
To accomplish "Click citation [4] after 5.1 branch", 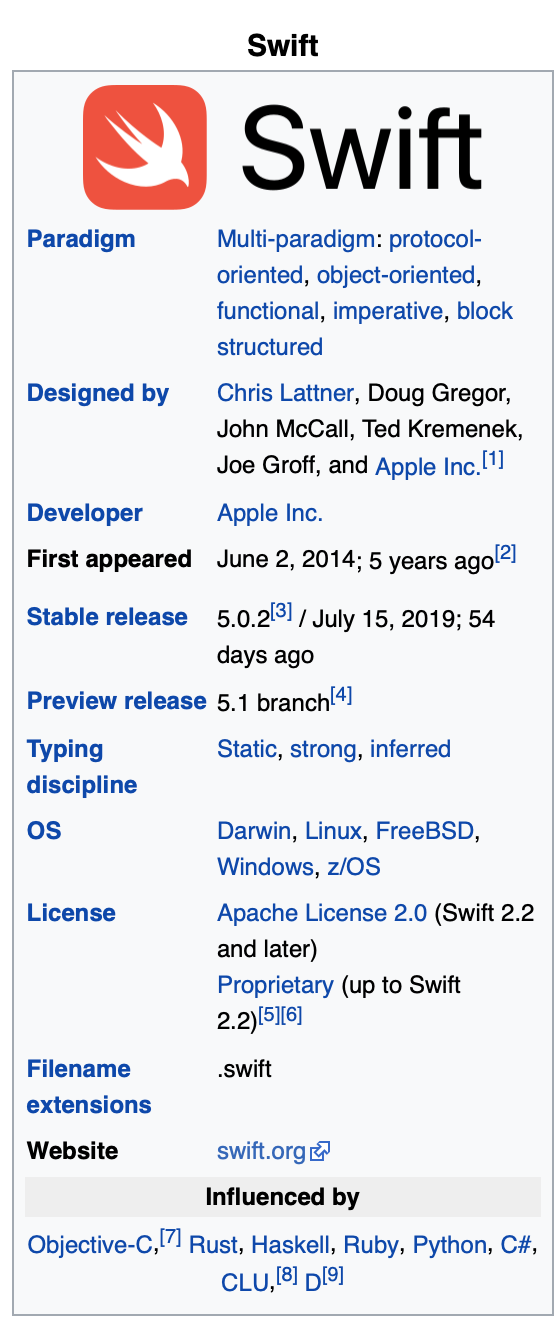I will [x=341, y=695].
